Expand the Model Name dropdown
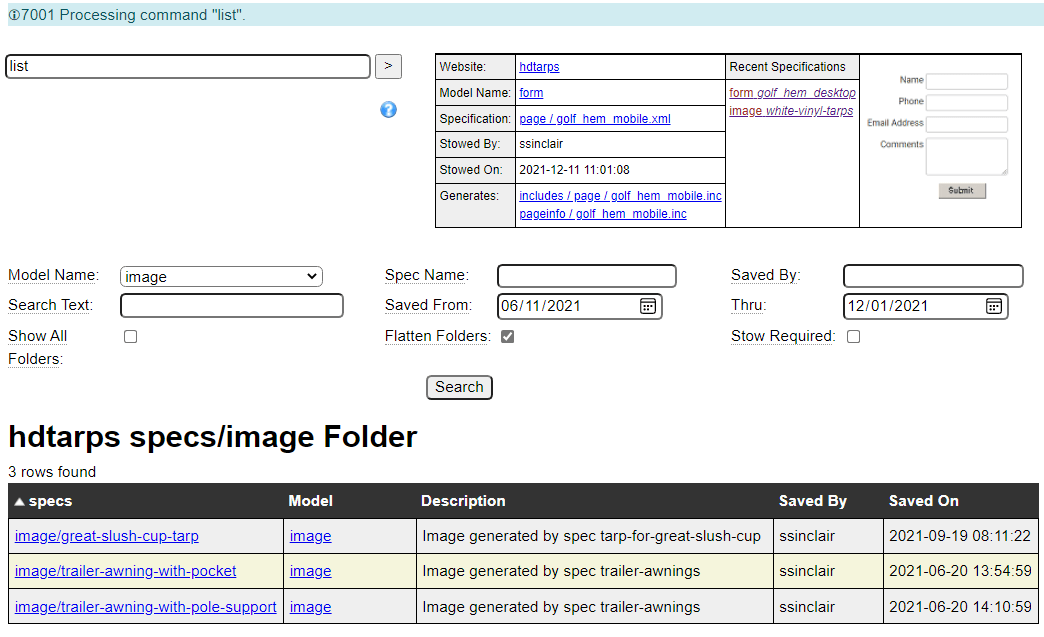The height and width of the screenshot is (637, 1044). point(221,277)
